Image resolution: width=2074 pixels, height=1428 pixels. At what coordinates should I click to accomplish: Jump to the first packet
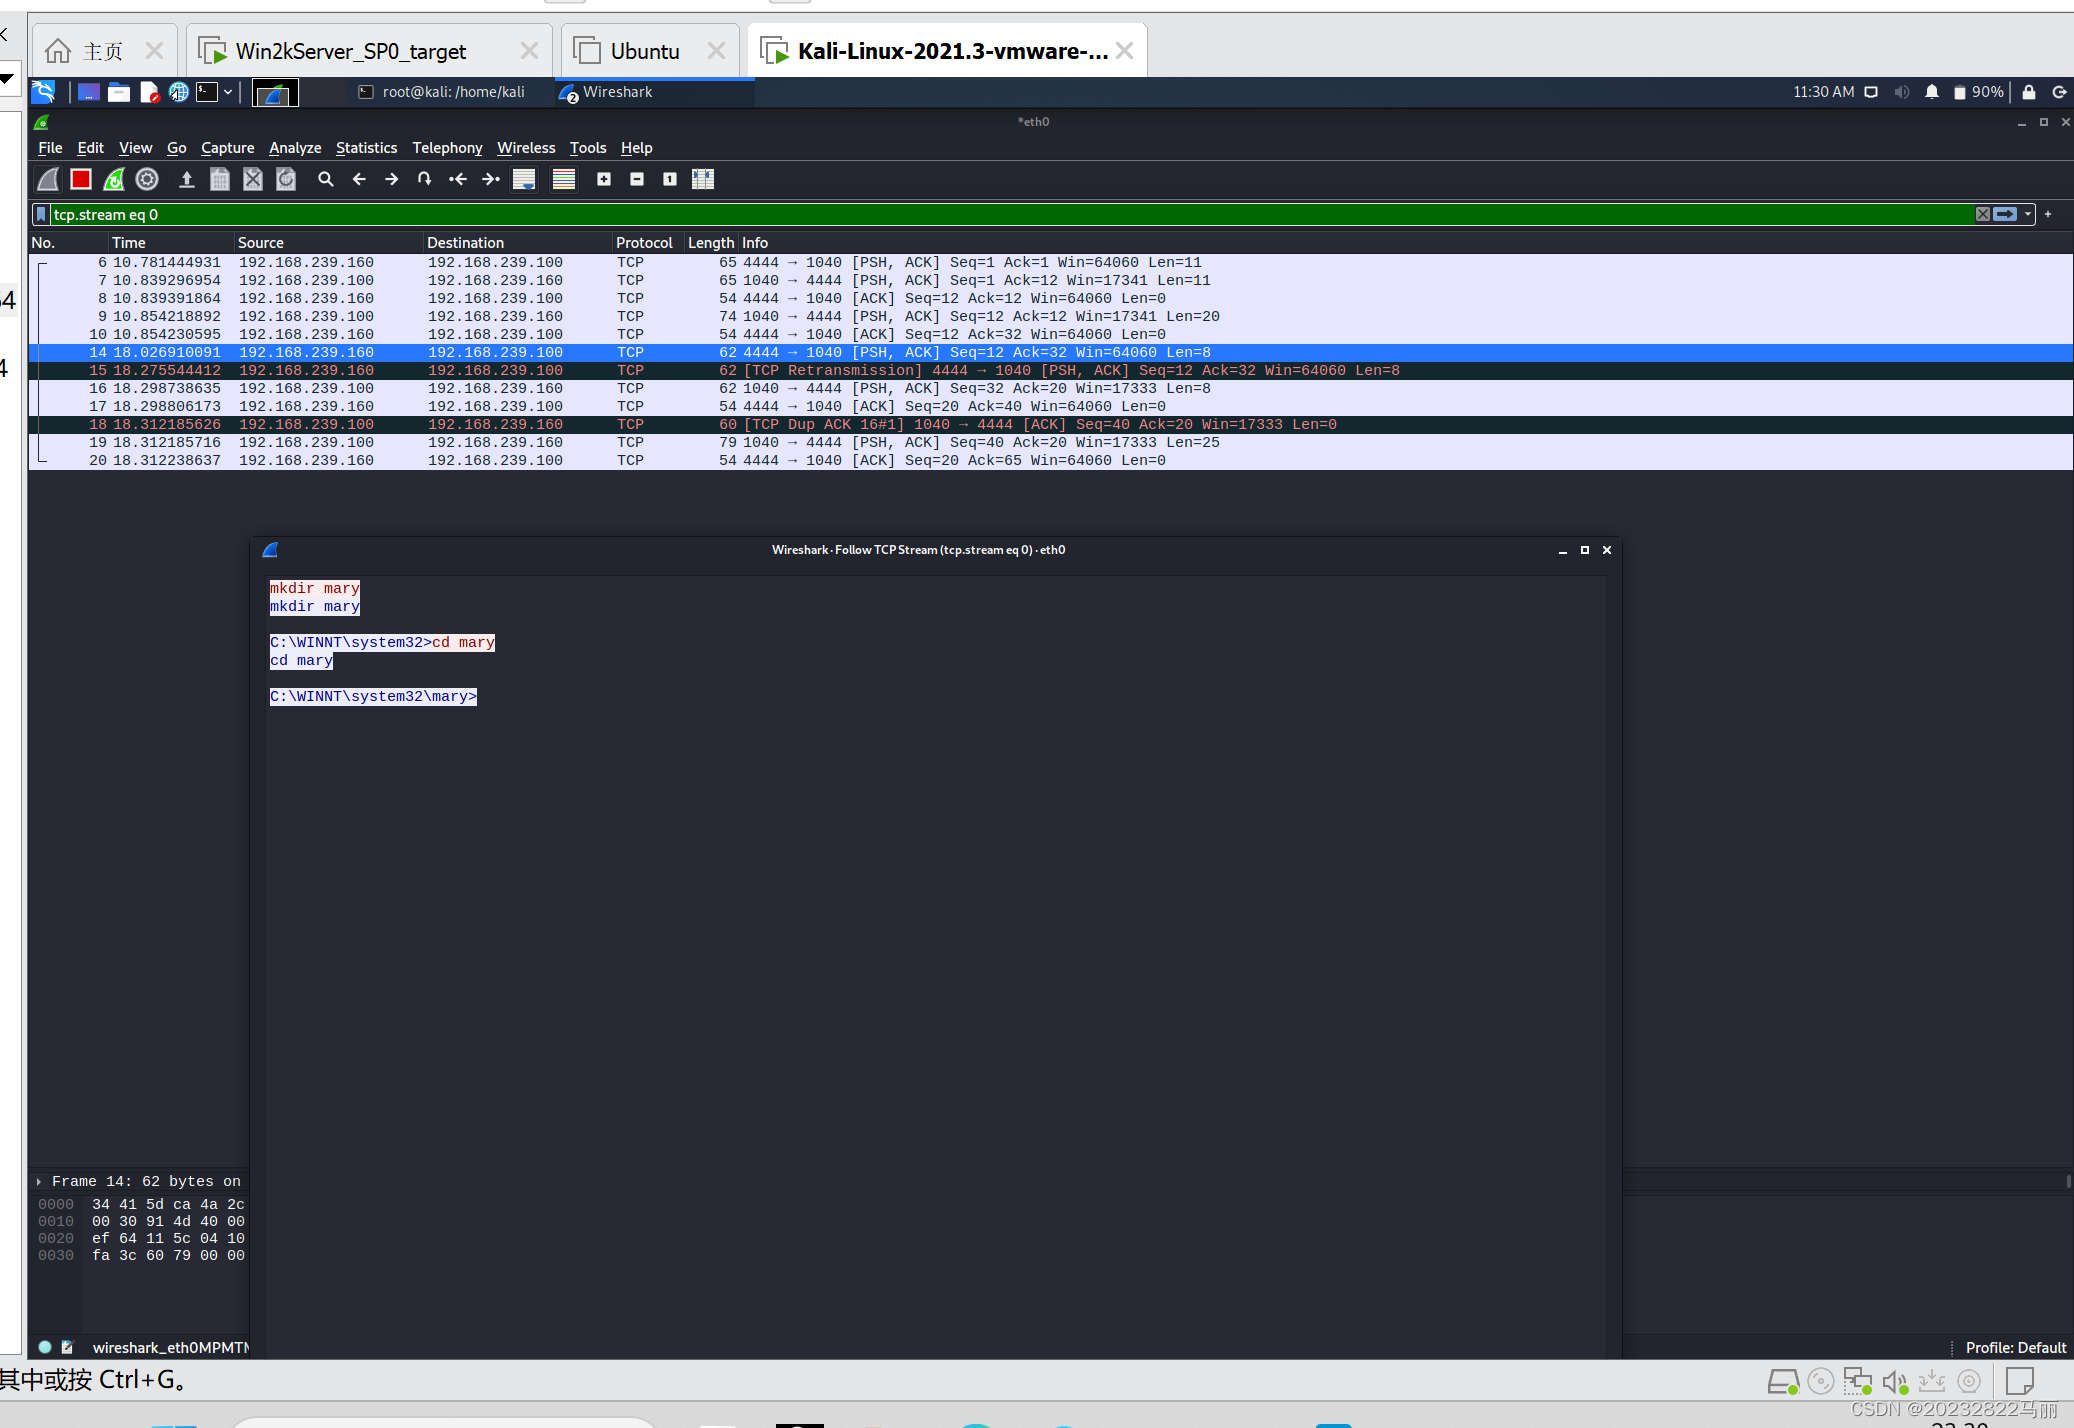(458, 179)
